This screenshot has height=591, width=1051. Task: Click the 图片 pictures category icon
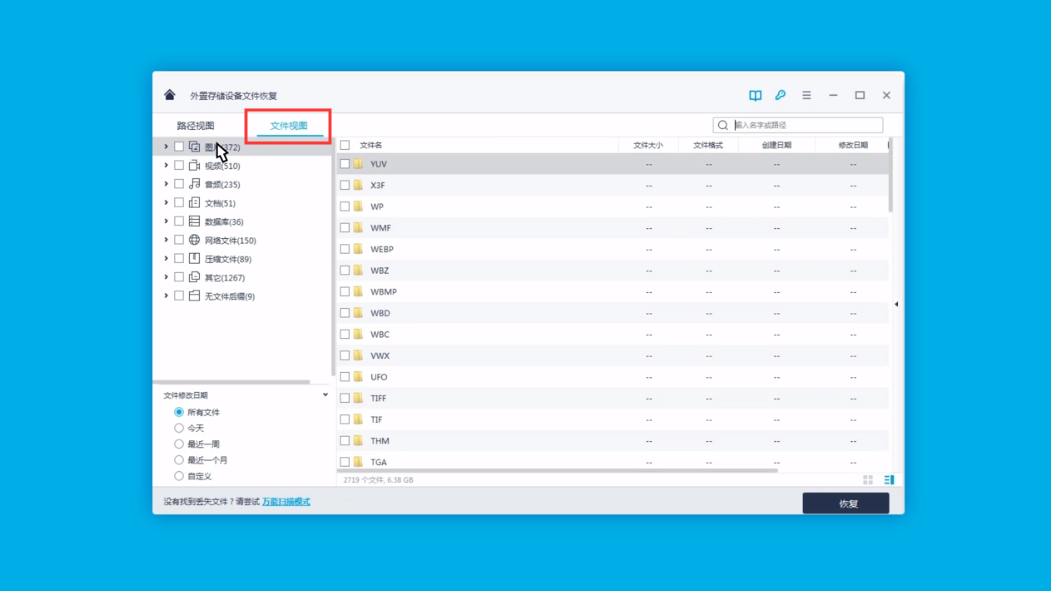click(x=194, y=147)
